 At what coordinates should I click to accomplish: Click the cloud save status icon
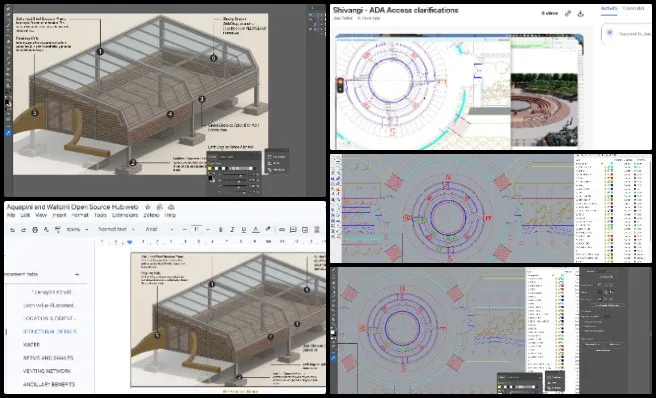171,207
